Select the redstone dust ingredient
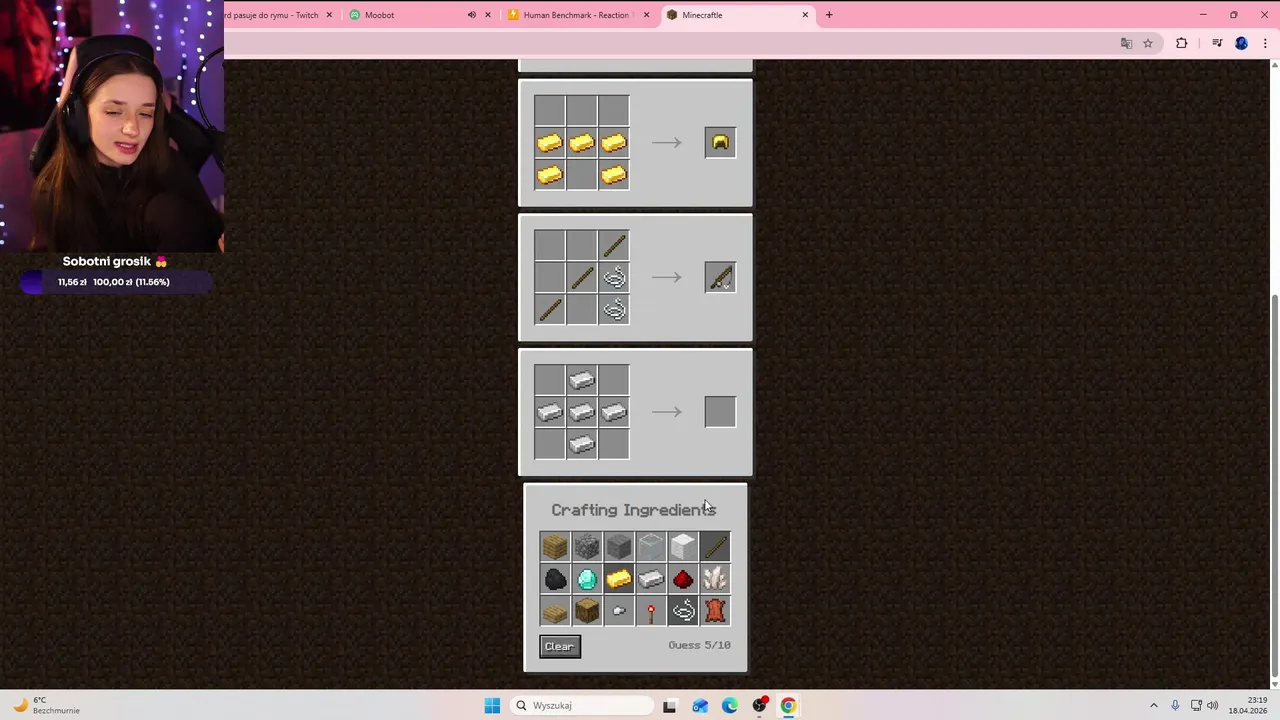 (683, 578)
